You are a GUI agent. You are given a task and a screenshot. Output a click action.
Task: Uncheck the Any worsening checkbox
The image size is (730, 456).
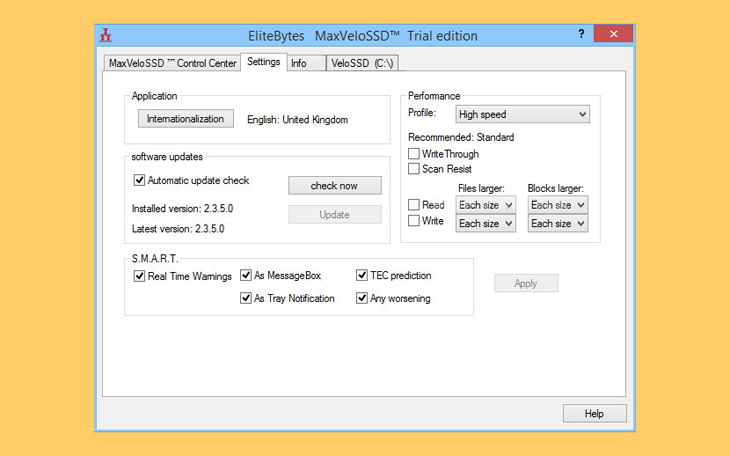363,298
